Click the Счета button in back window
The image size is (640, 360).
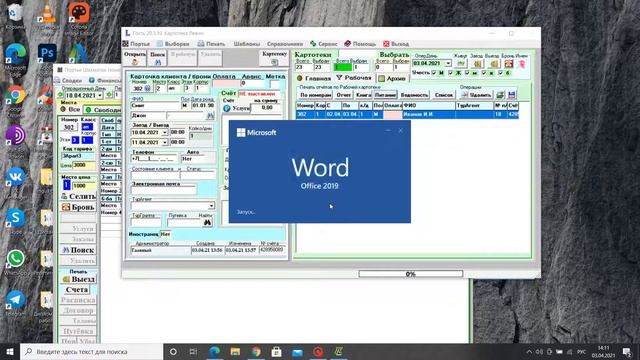[x=77, y=289]
